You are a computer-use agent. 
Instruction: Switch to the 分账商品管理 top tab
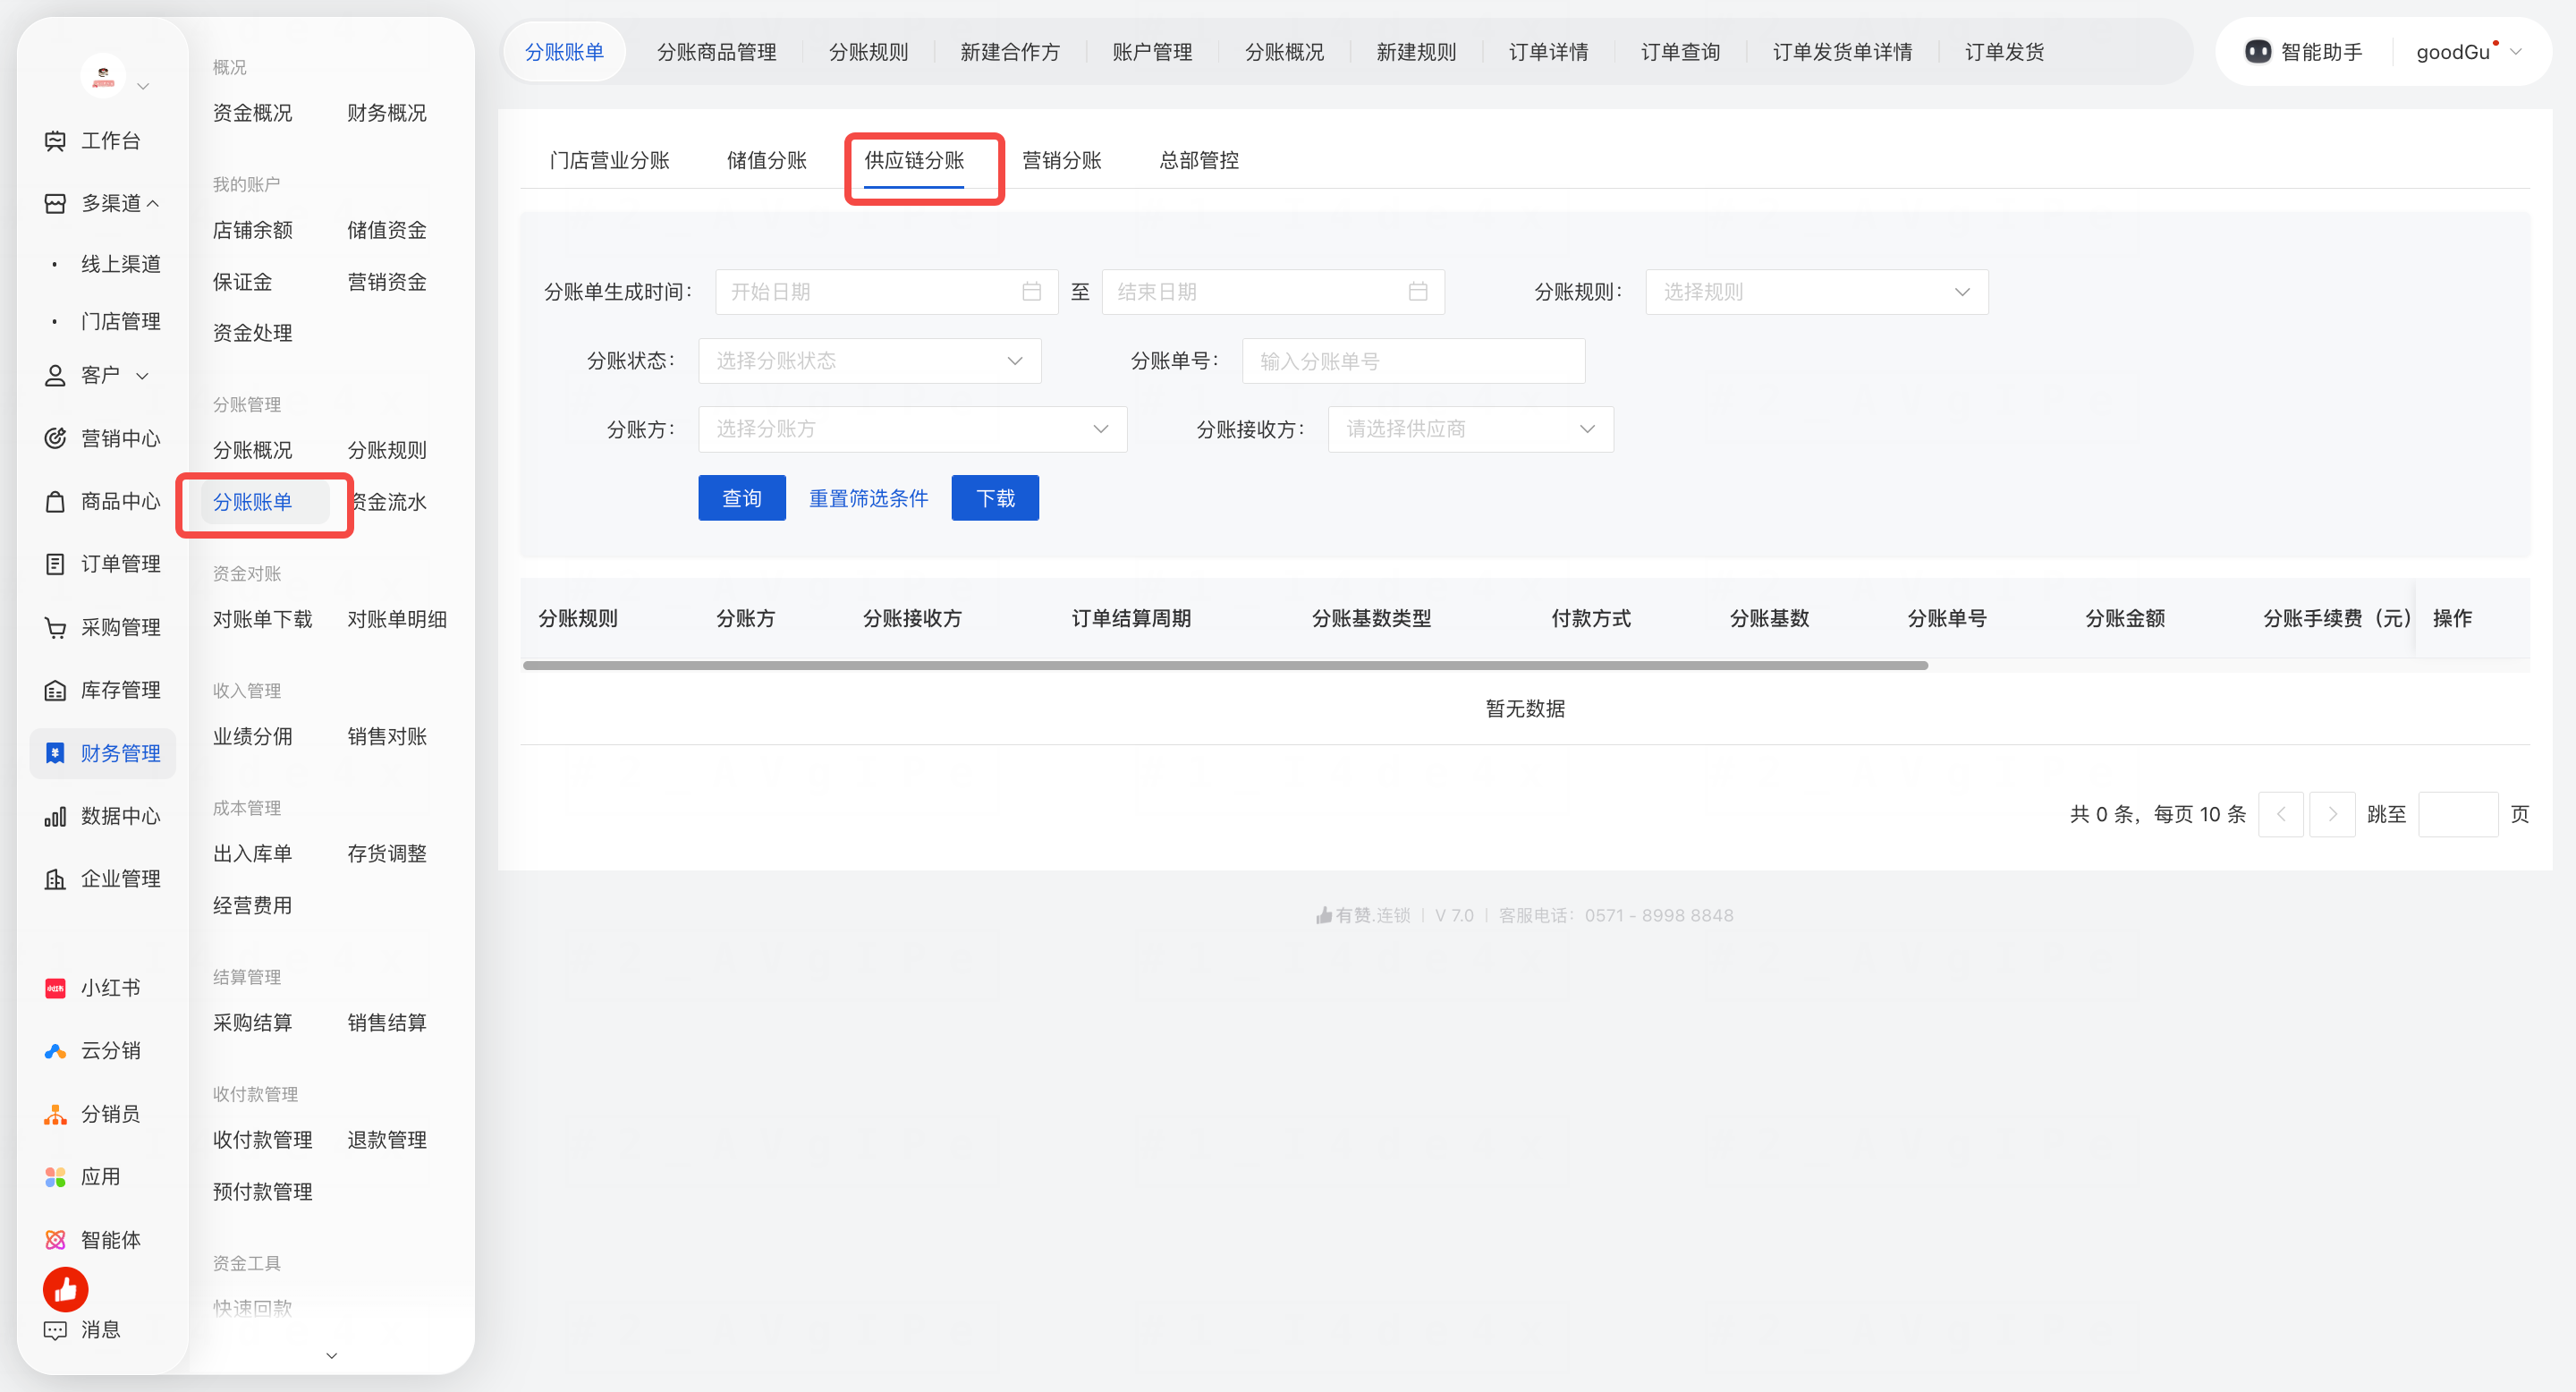(x=716, y=52)
